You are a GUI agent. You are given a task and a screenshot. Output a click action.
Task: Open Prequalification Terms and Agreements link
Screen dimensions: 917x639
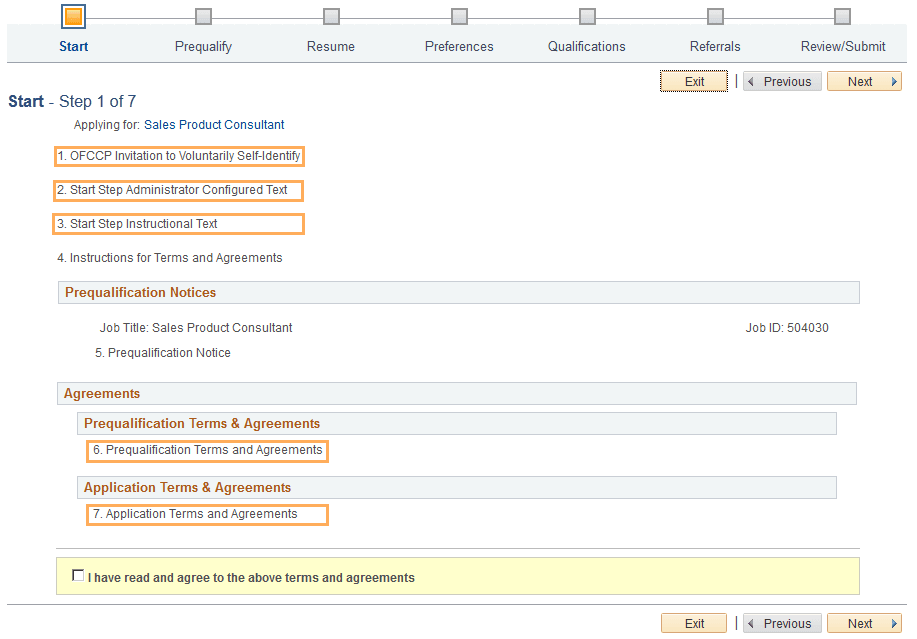click(x=206, y=451)
